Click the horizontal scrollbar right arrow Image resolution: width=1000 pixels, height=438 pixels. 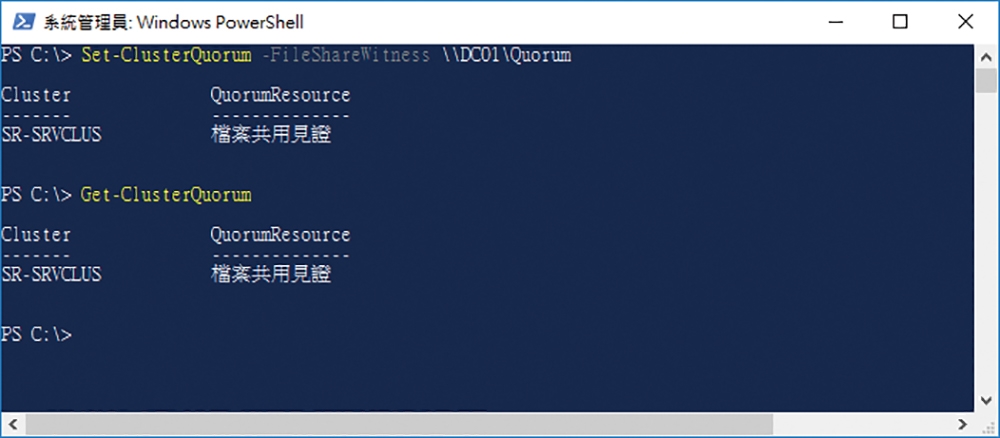(964, 423)
